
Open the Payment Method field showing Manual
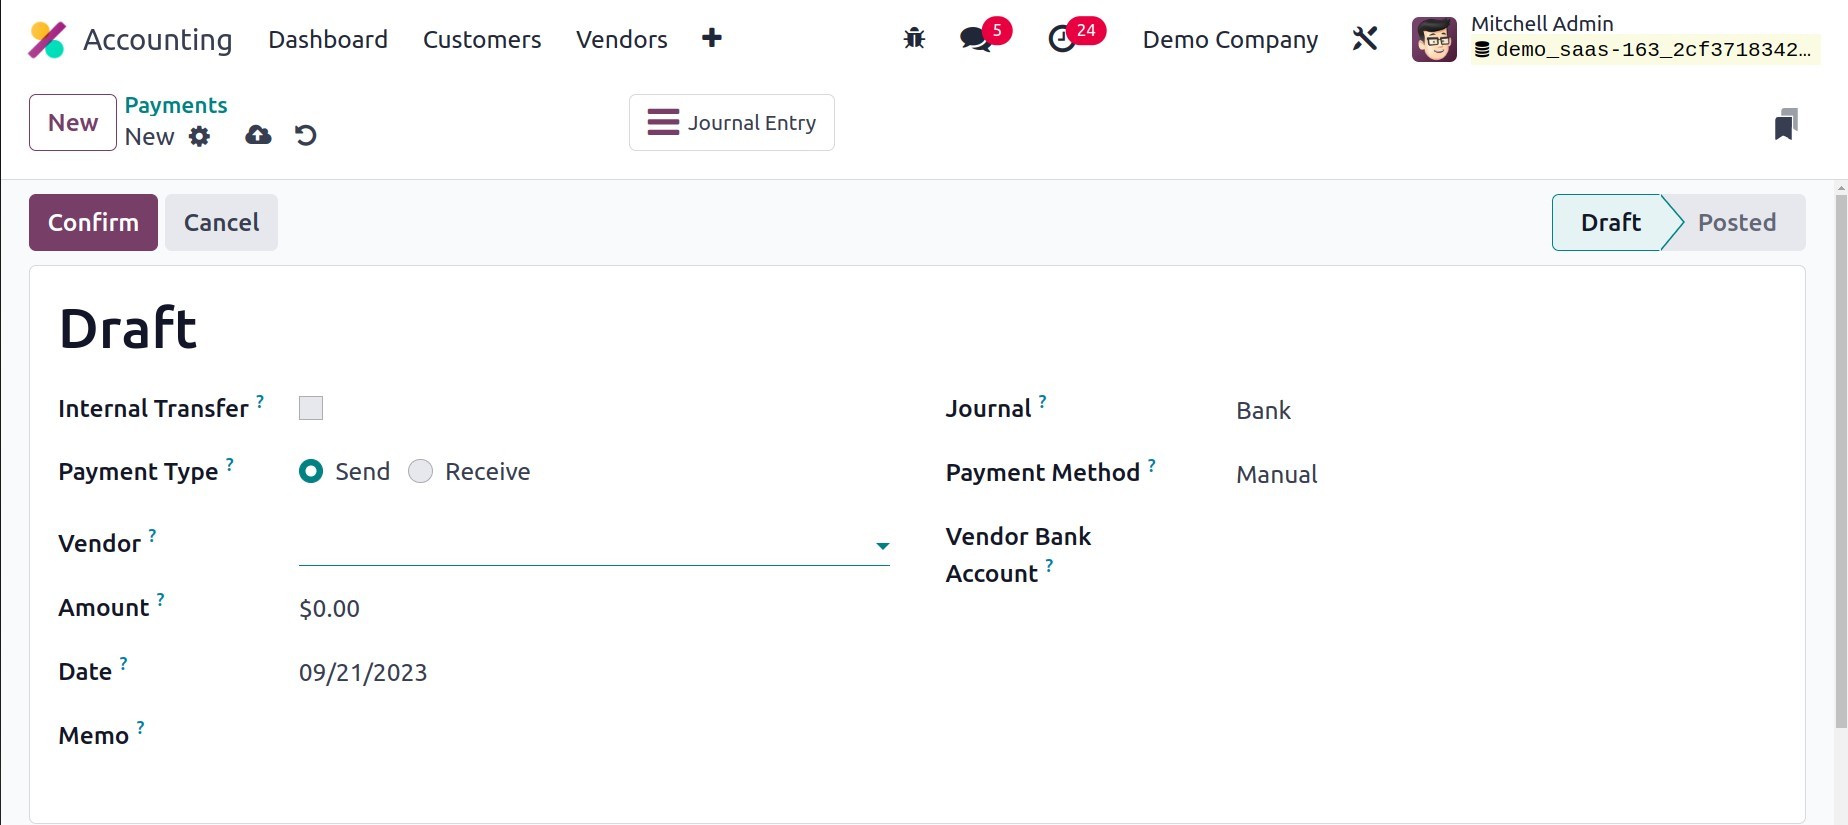1276,475
